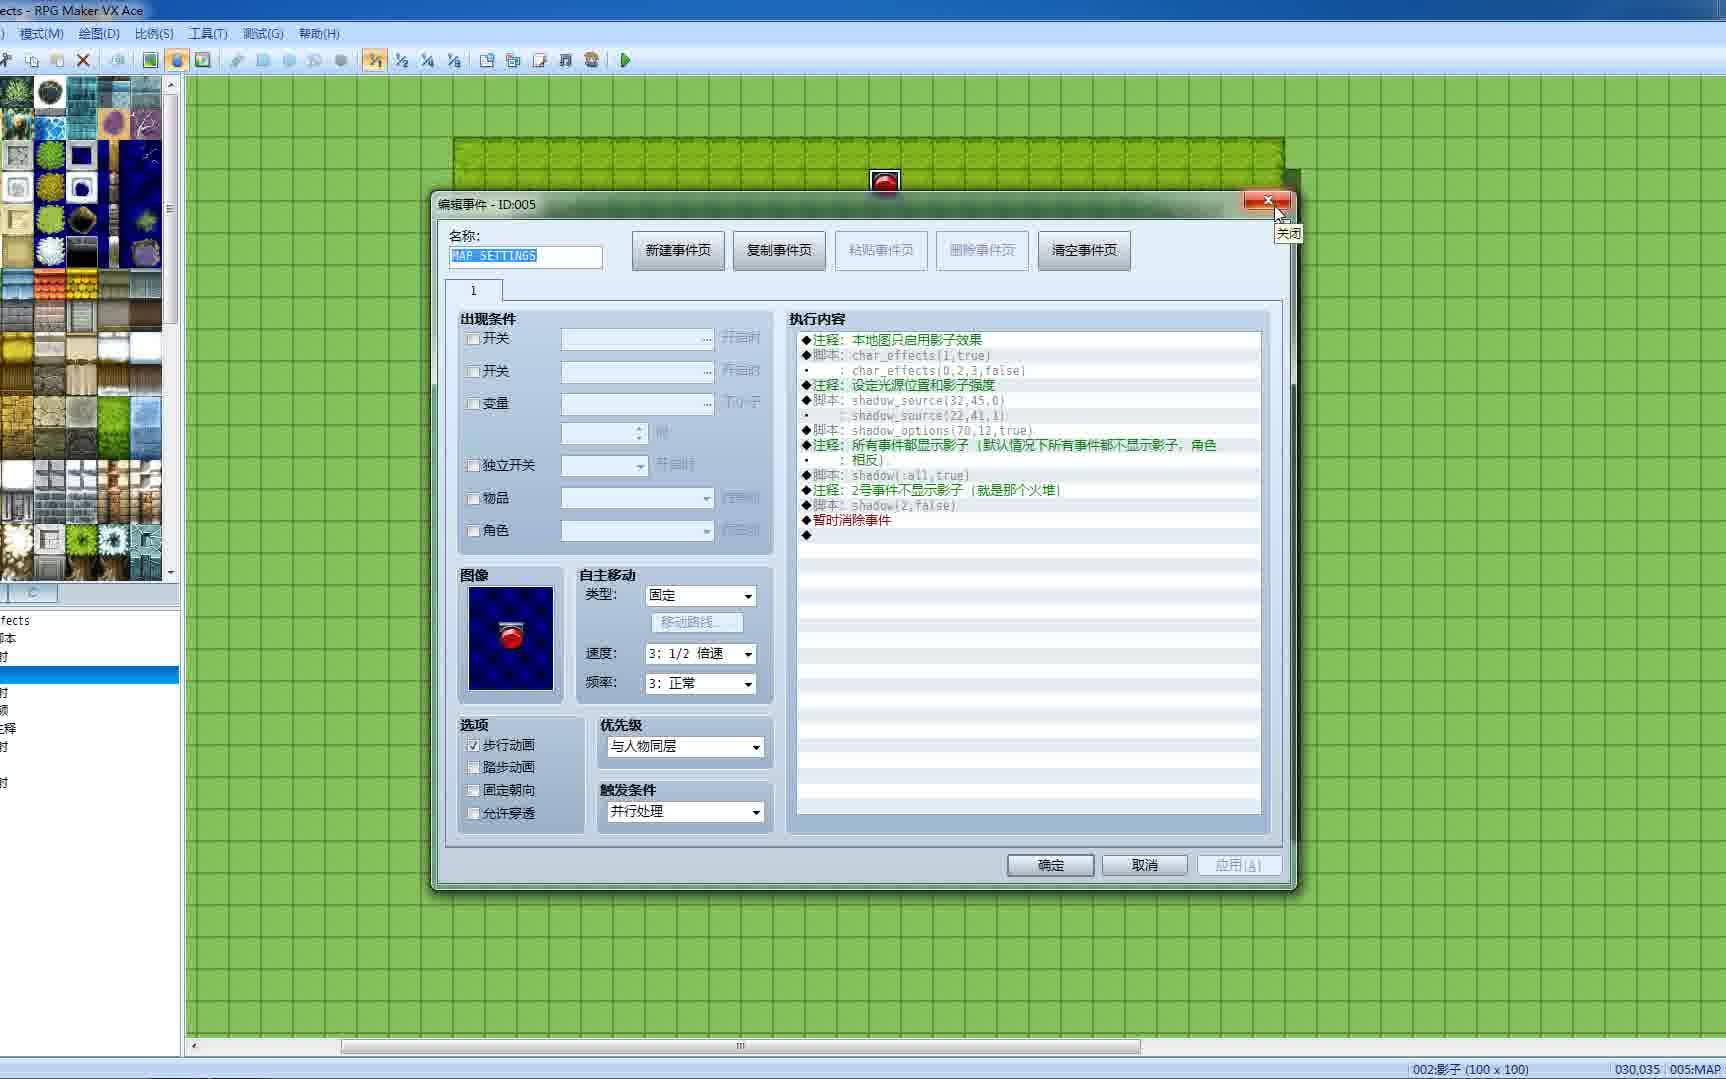Check the 踏步动画 option
Viewport: 1726px width, 1079px height.
[473, 768]
